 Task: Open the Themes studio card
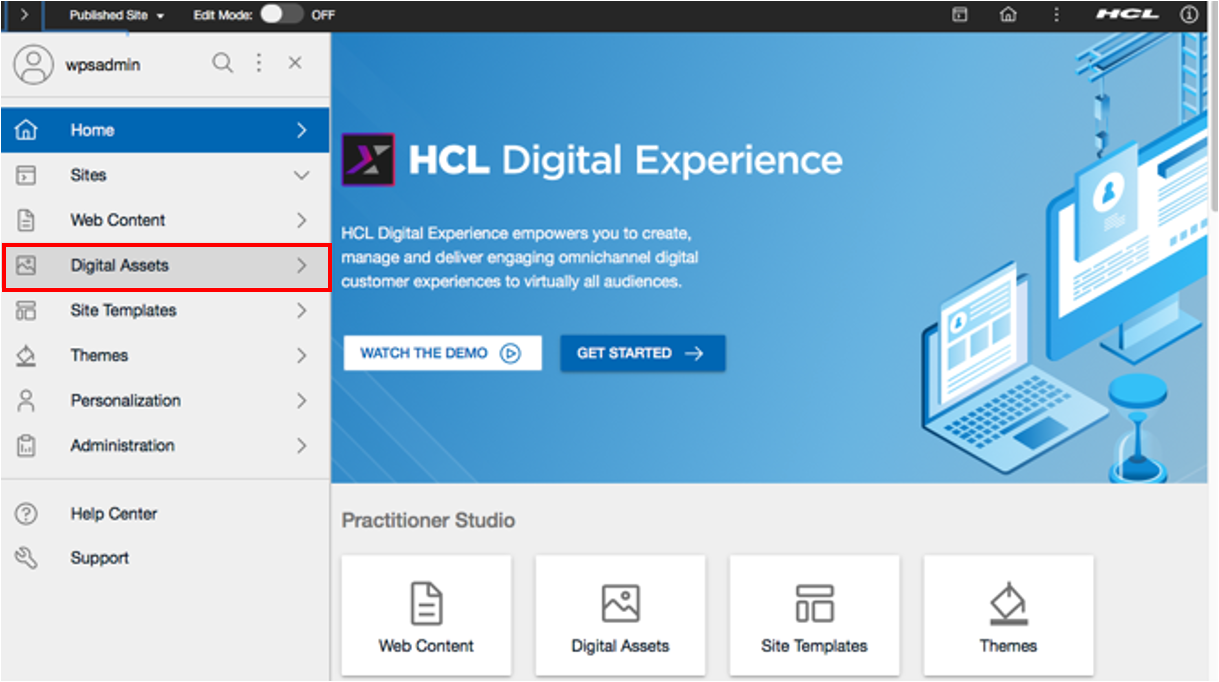point(1008,617)
